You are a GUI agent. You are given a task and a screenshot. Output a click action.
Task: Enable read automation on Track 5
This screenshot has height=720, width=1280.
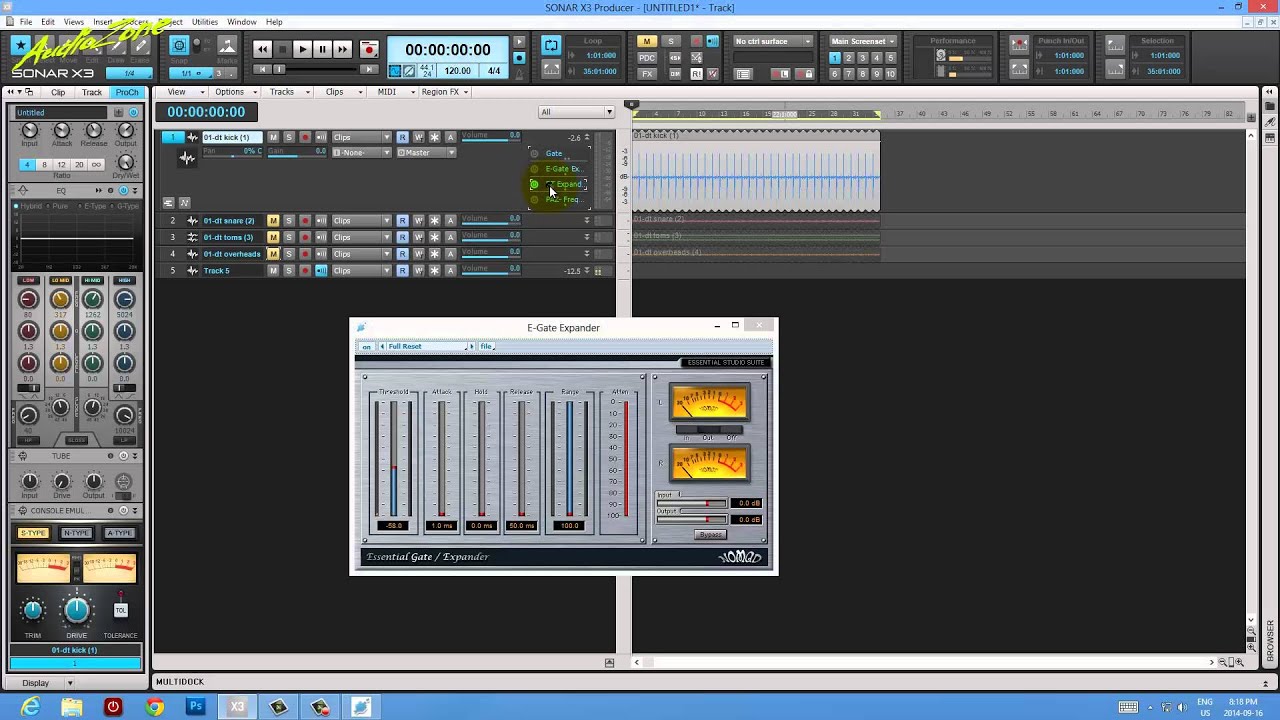(x=403, y=271)
